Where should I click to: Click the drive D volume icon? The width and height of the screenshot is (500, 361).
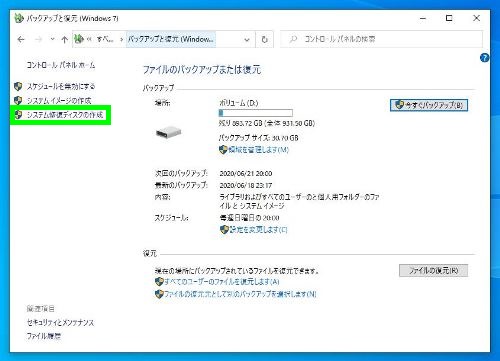tap(169, 133)
